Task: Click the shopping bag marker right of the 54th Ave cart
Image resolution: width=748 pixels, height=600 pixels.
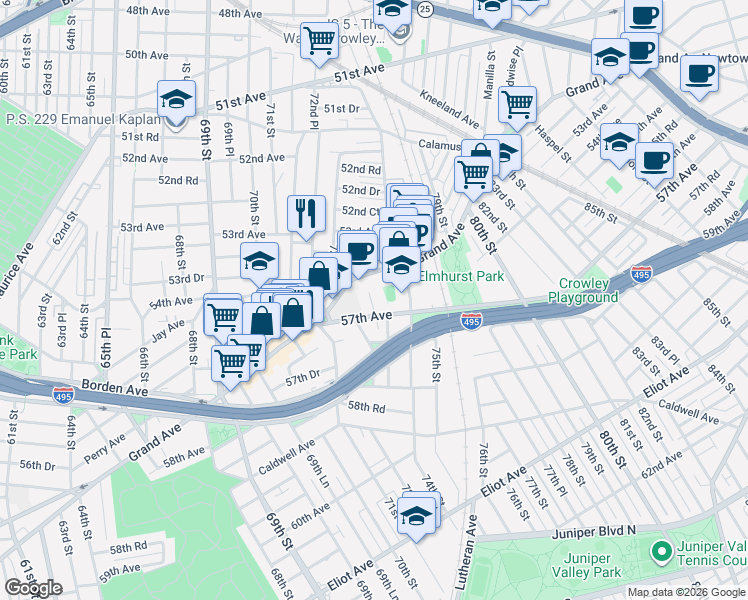Action: coord(261,321)
